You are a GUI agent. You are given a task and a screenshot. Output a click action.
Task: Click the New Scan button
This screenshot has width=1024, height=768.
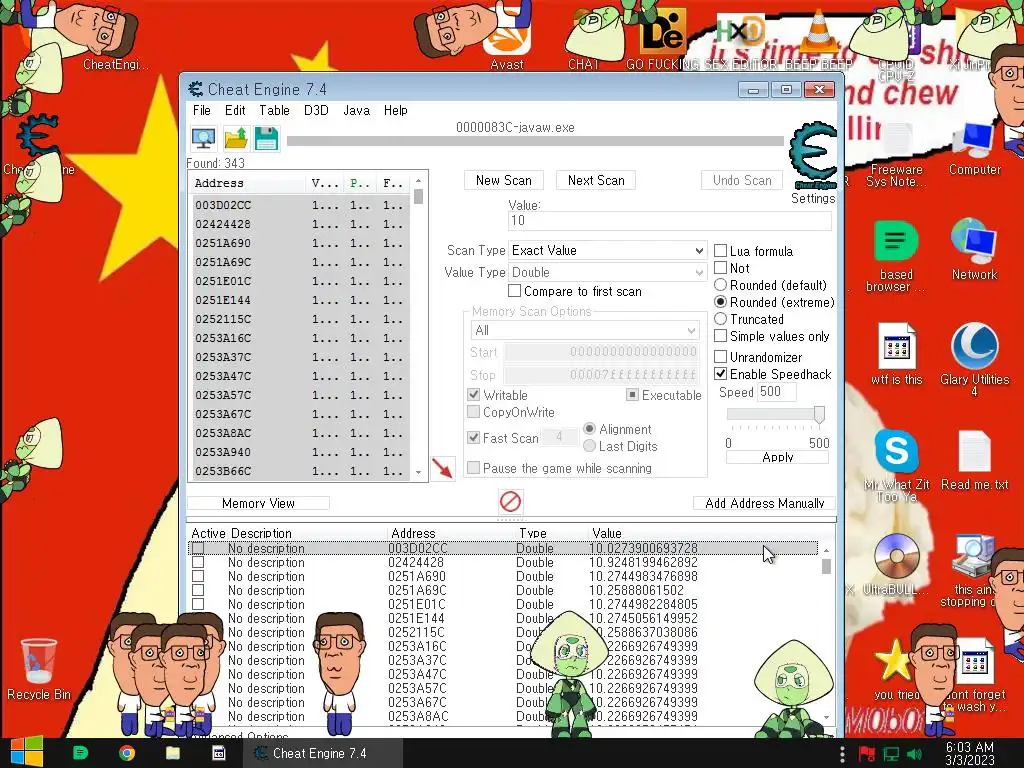coord(504,180)
